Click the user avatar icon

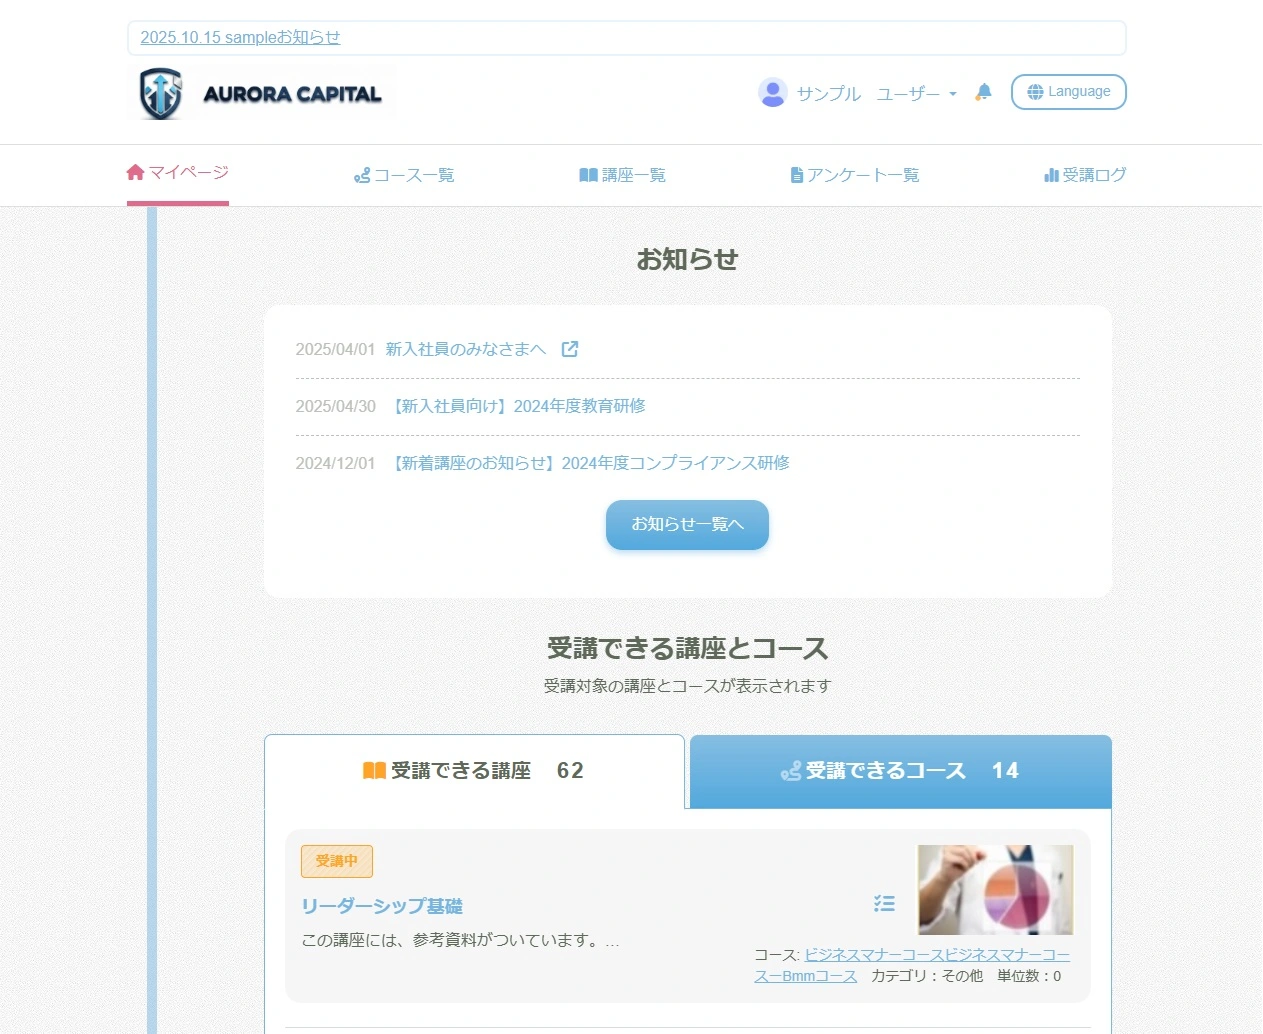pyautogui.click(x=772, y=93)
